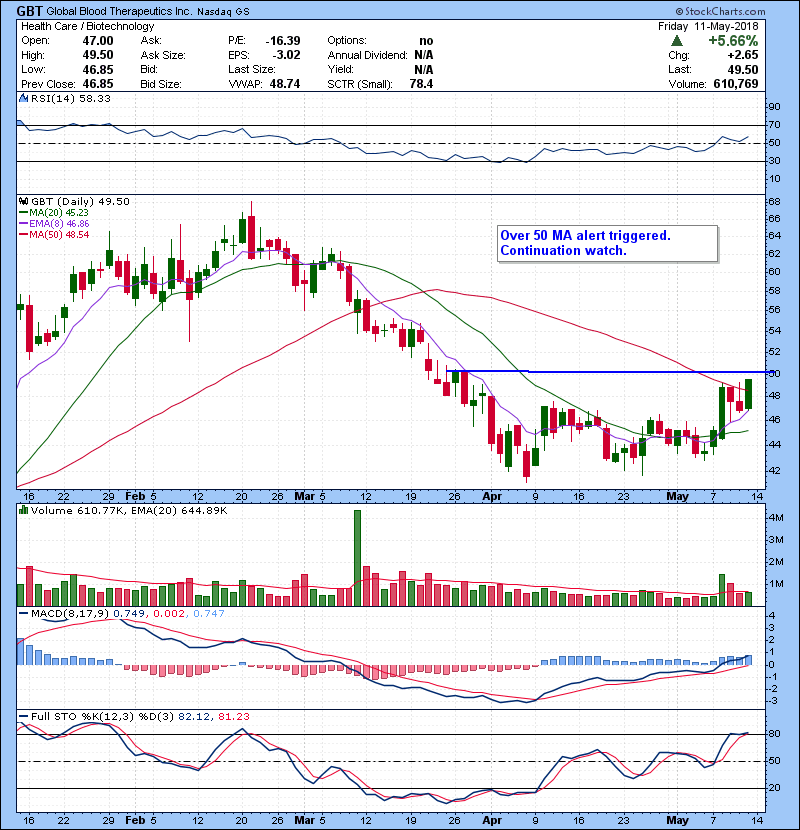The width and height of the screenshot is (800, 830).
Task: Click the 'Feb' label on the bottom date axis
Action: [x=135, y=820]
